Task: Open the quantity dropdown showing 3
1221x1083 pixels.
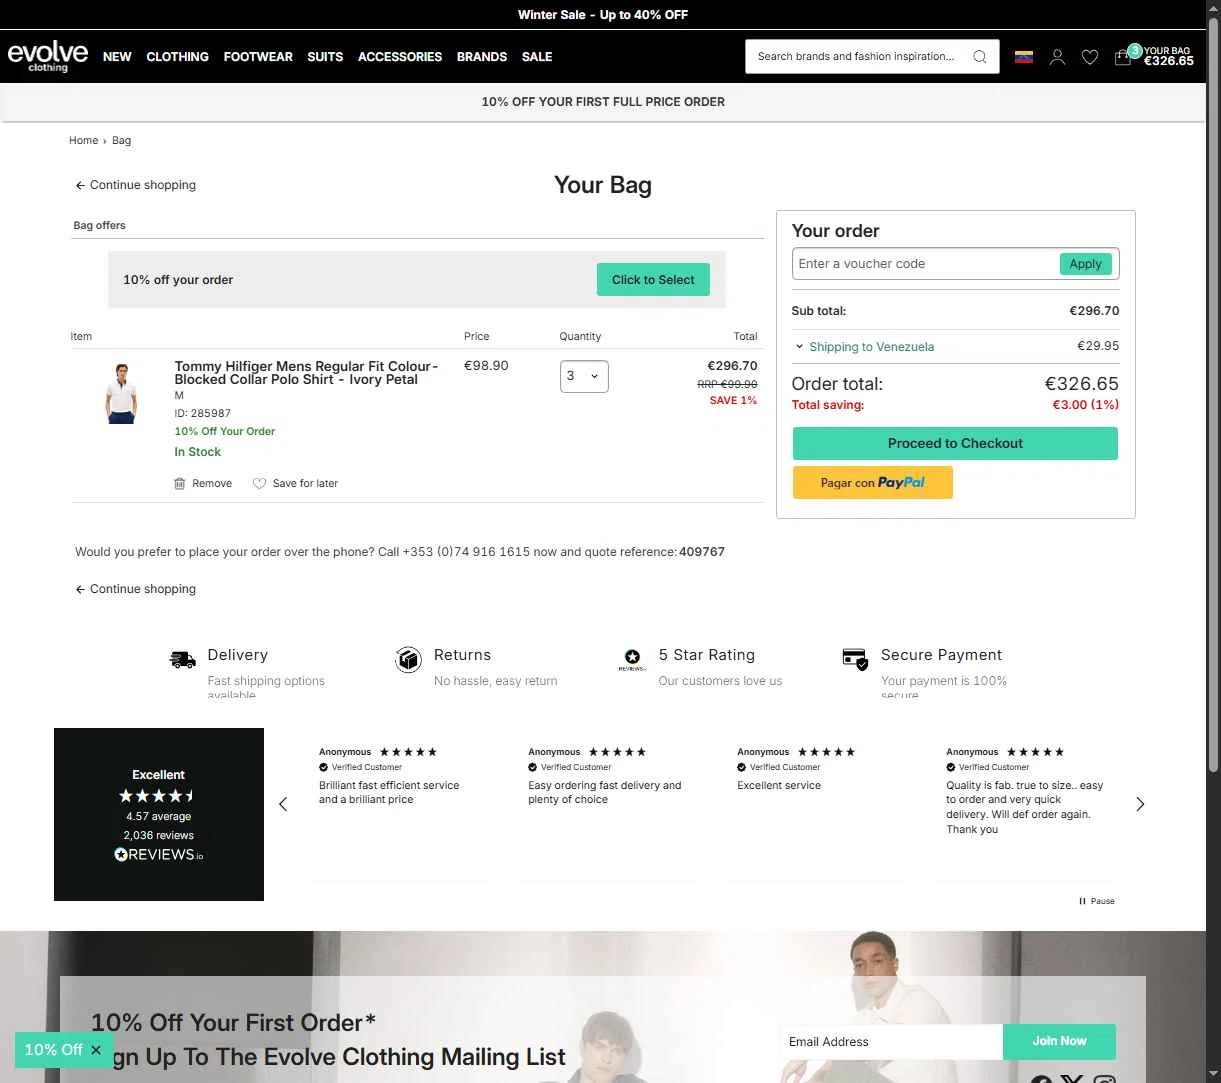Action: pyautogui.click(x=584, y=376)
